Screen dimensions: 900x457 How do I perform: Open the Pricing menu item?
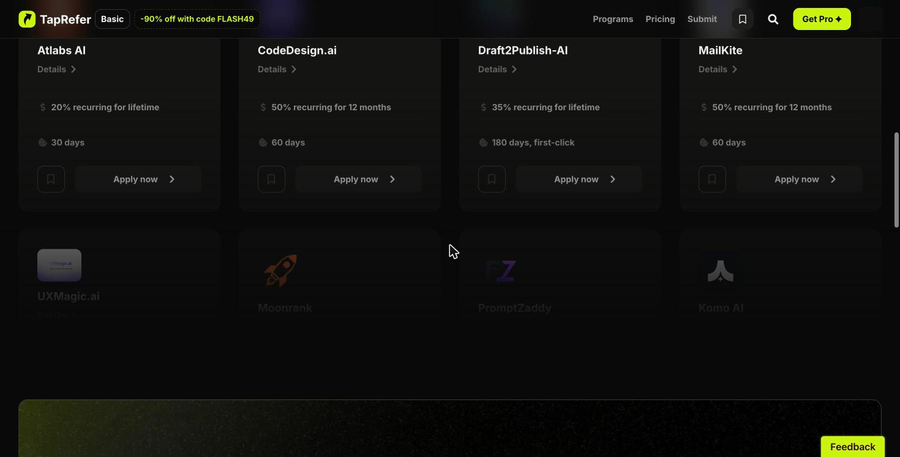[x=660, y=19]
